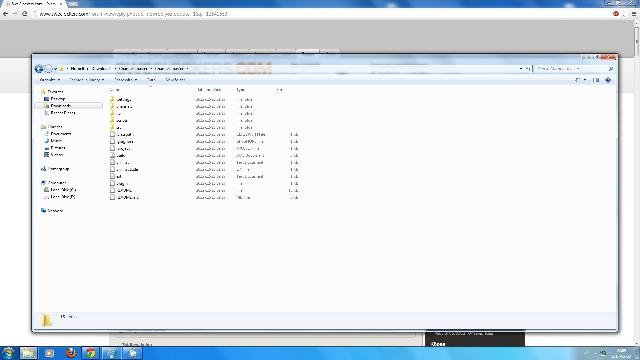Expand the address bar history dropdown

(x=521, y=69)
